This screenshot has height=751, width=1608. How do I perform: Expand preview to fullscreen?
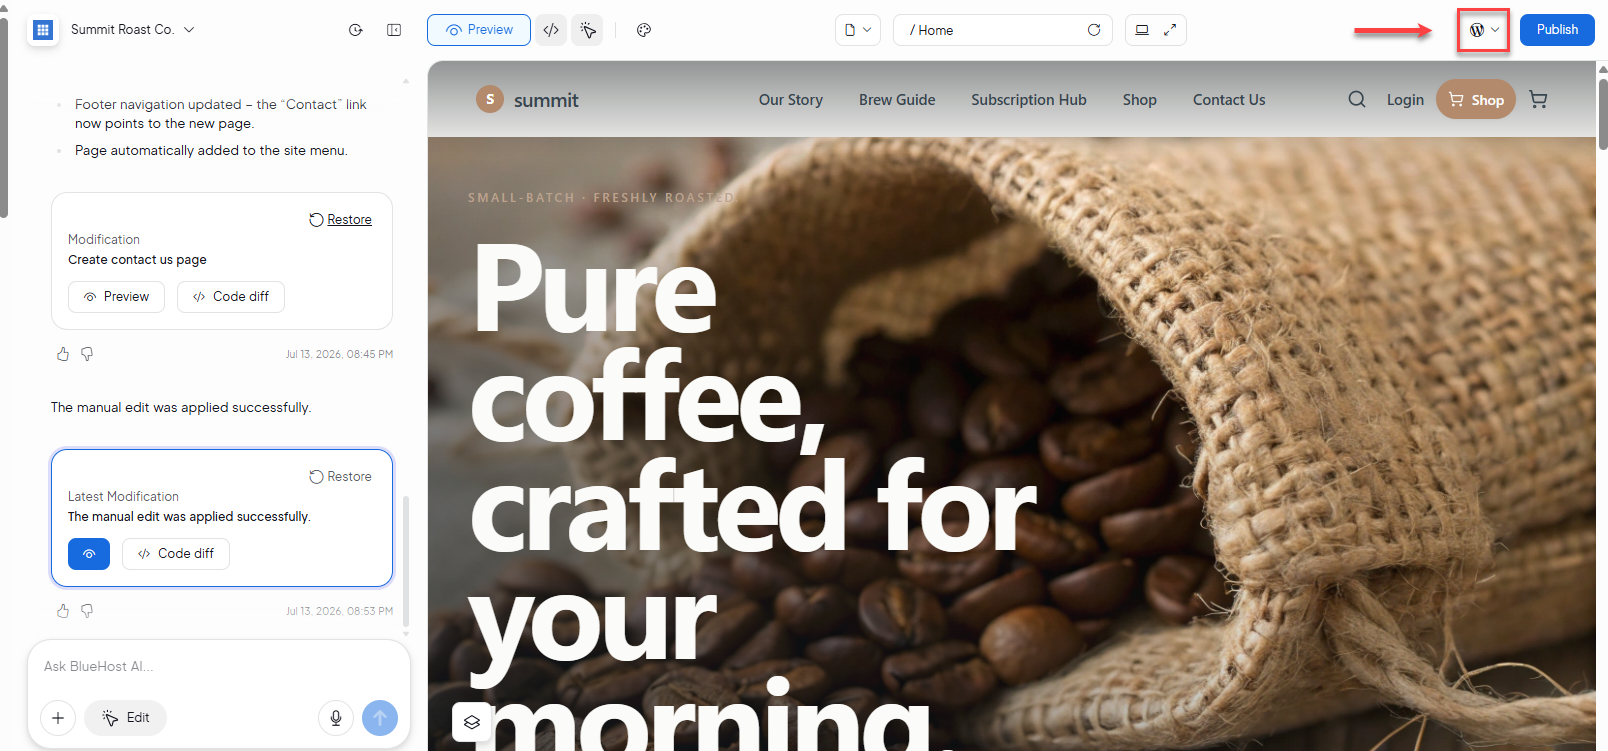[x=1169, y=30]
